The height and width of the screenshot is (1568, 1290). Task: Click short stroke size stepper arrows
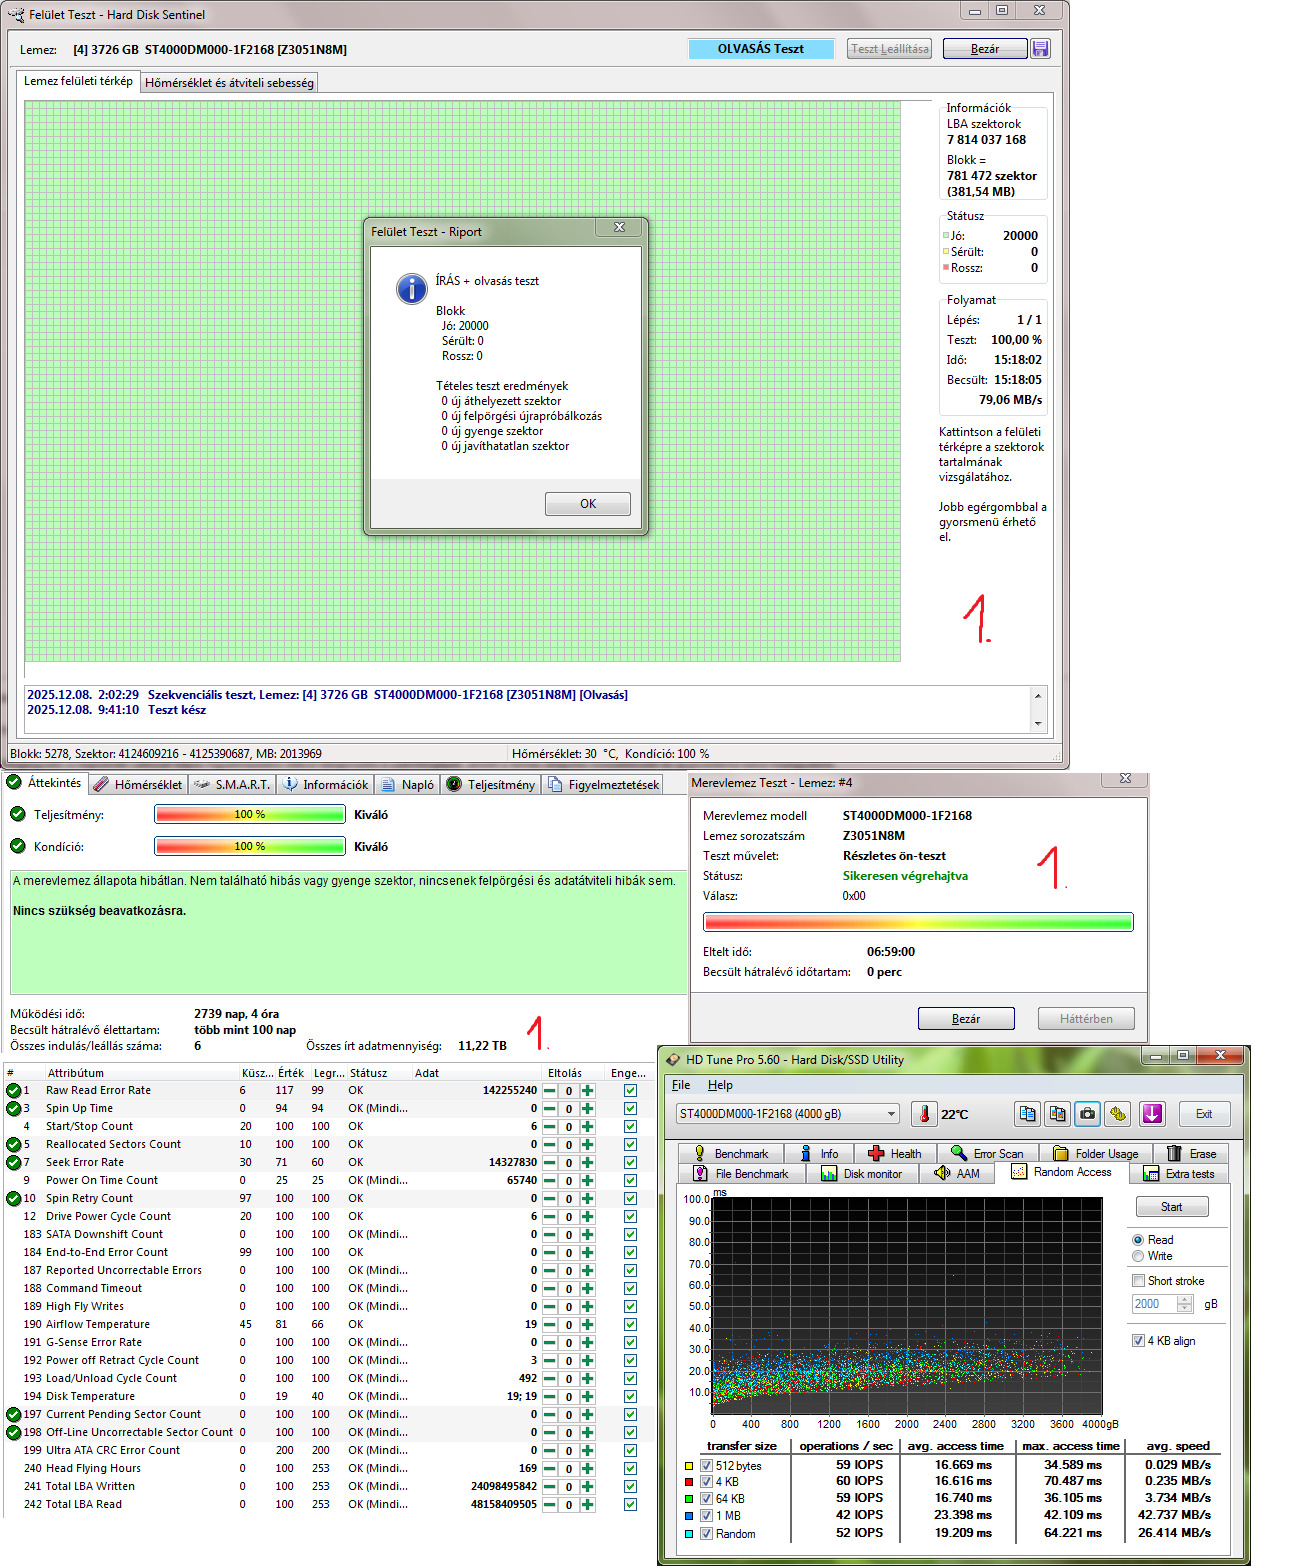[x=1185, y=1304]
